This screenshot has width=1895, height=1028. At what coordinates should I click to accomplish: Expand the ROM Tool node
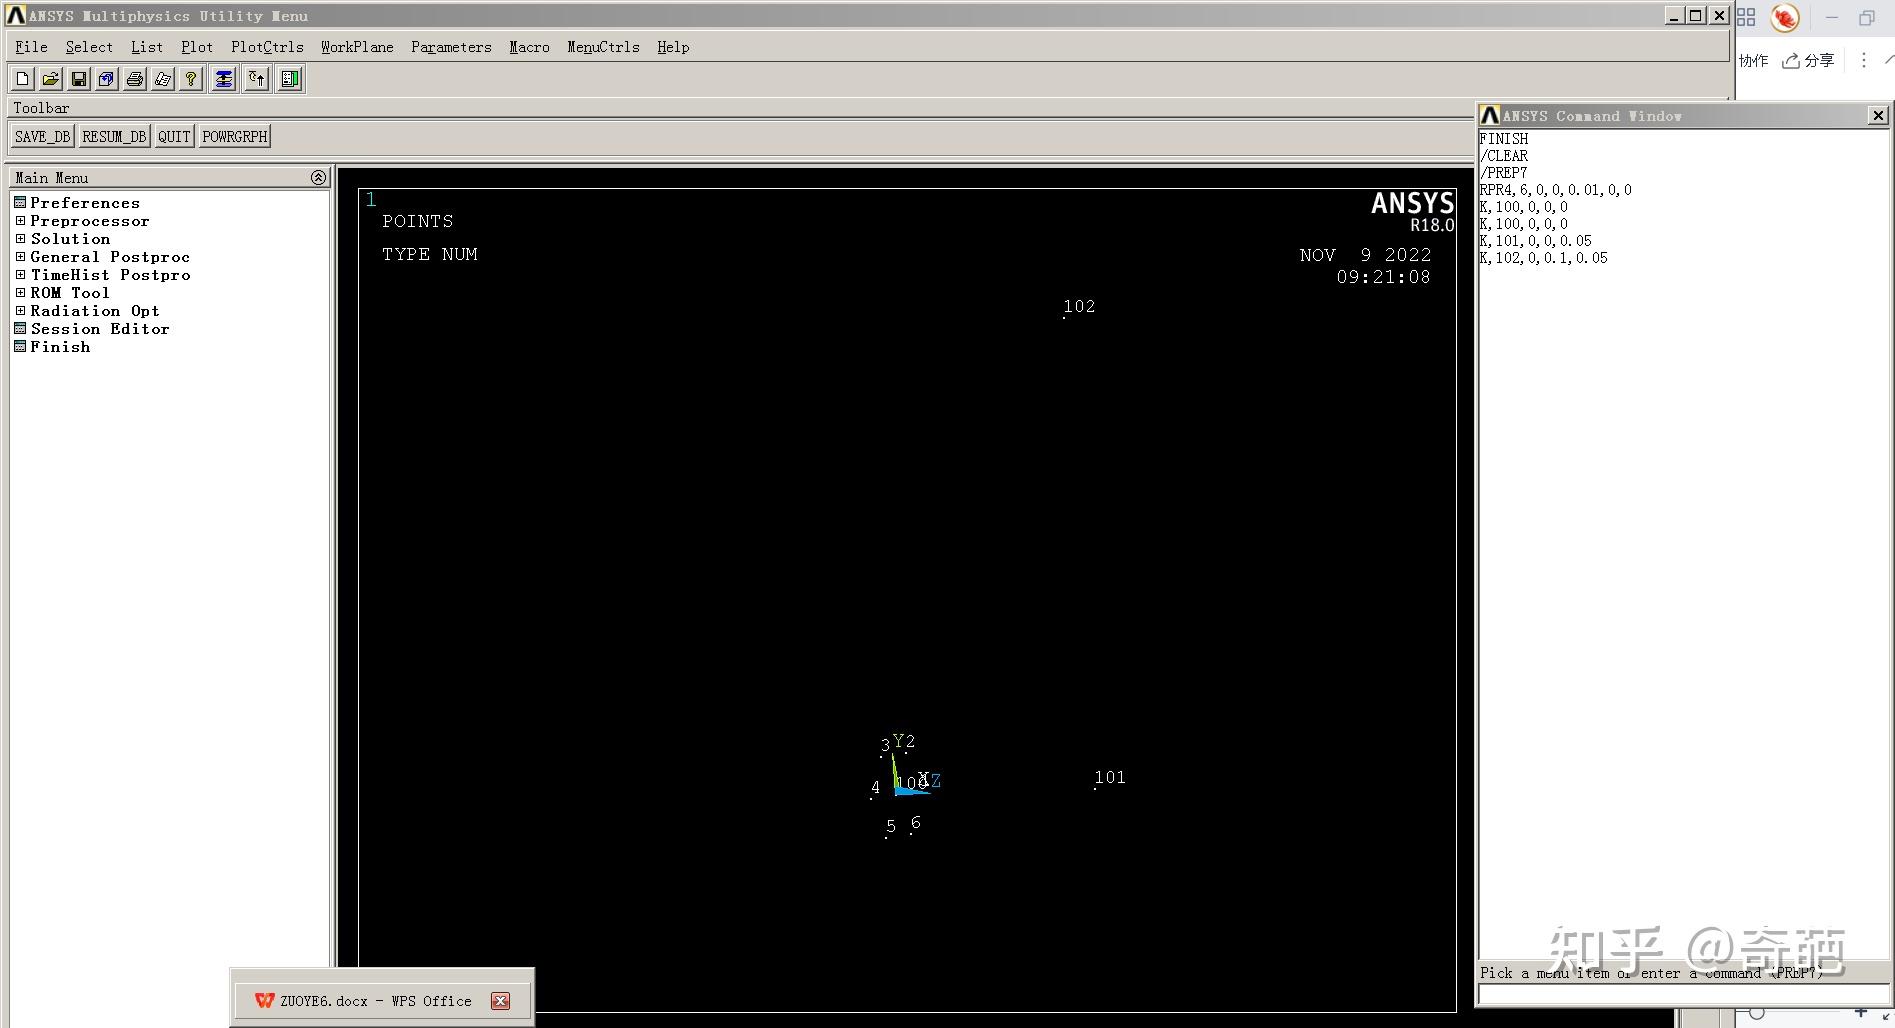20,293
